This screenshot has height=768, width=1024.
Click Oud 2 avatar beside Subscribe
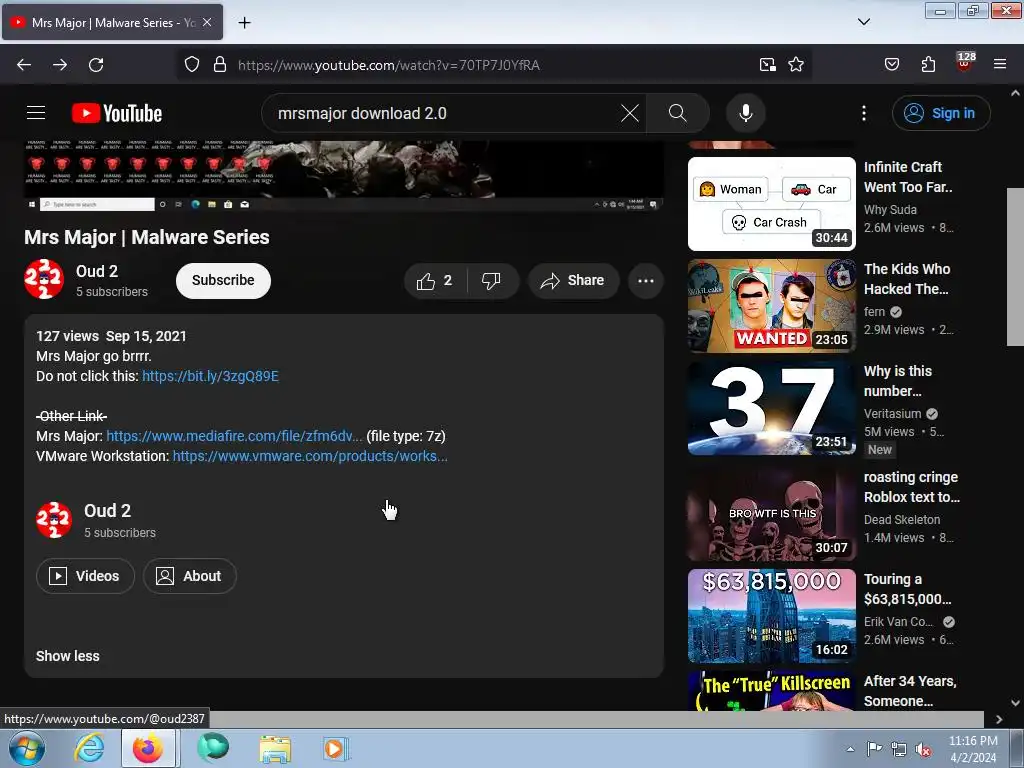pos(44,279)
